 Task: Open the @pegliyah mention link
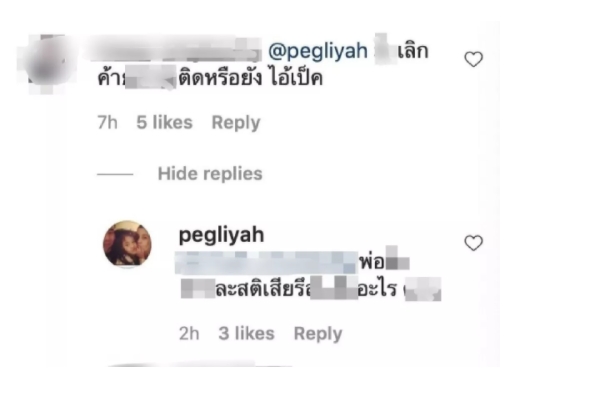pyautogui.click(x=318, y=51)
